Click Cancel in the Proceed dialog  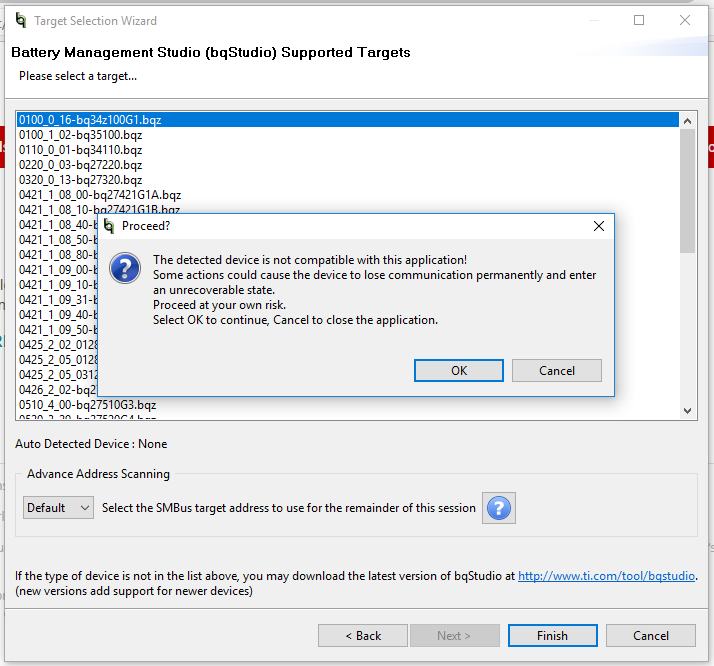(x=556, y=371)
